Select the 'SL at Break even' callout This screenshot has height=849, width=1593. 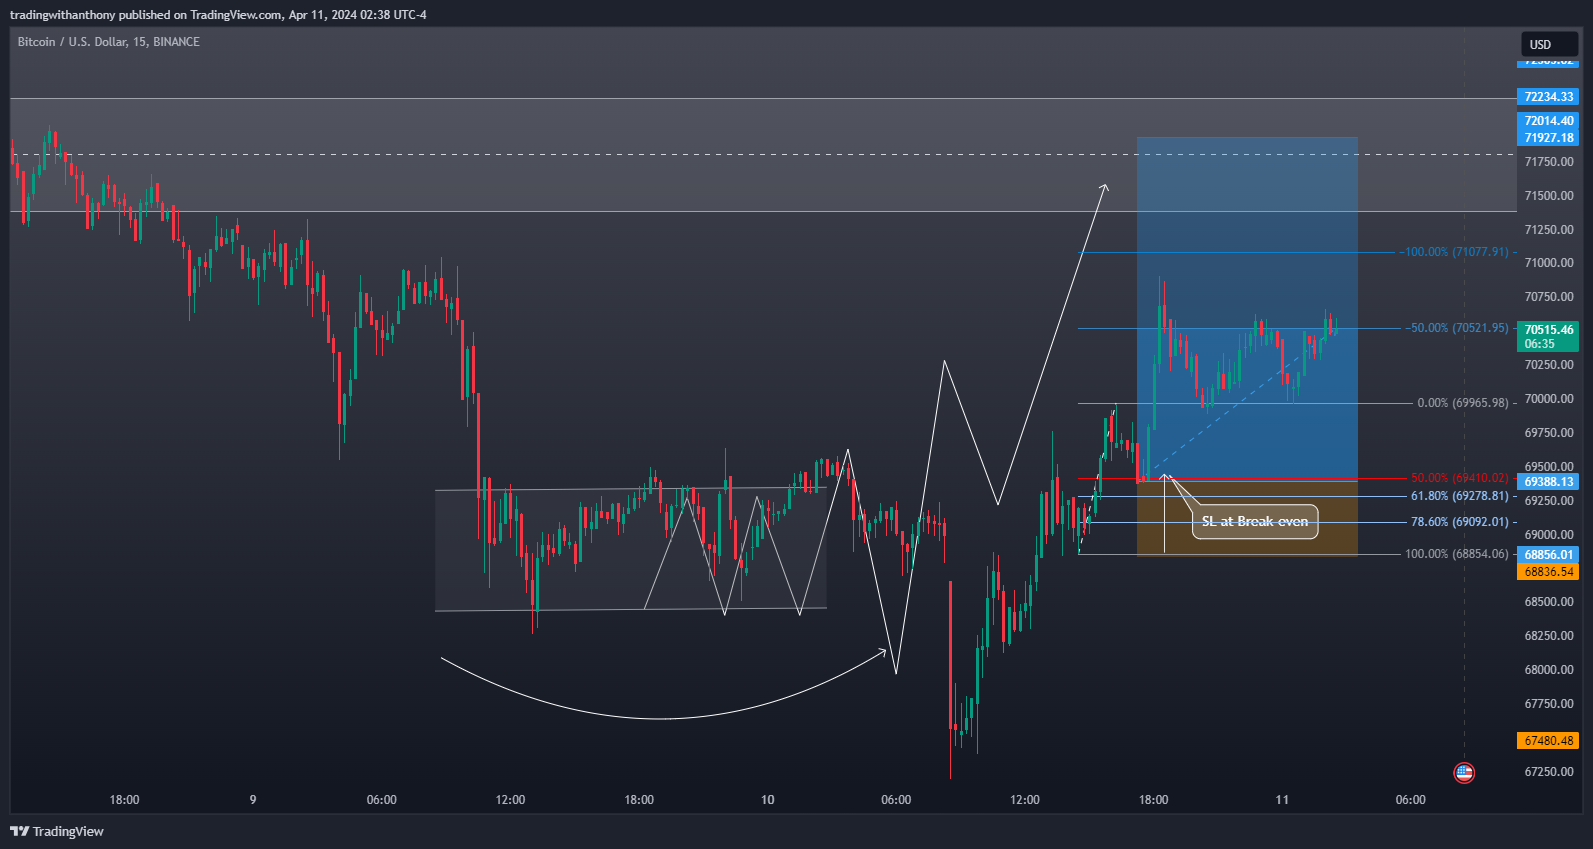pos(1255,521)
